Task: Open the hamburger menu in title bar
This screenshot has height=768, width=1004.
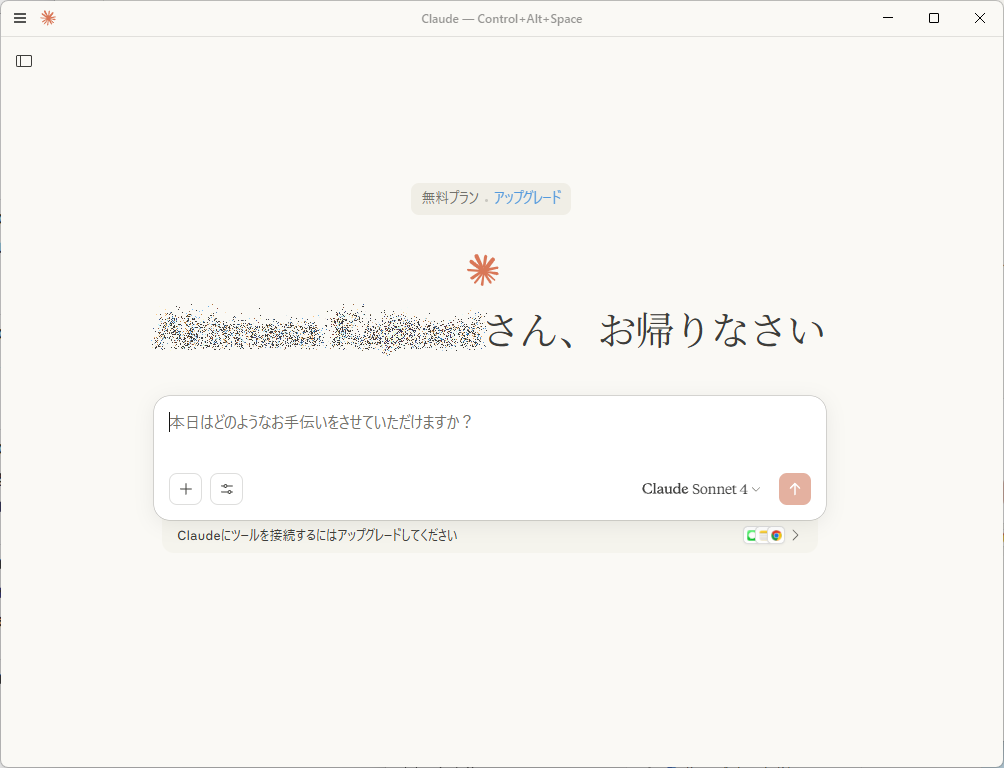Action: pos(20,18)
